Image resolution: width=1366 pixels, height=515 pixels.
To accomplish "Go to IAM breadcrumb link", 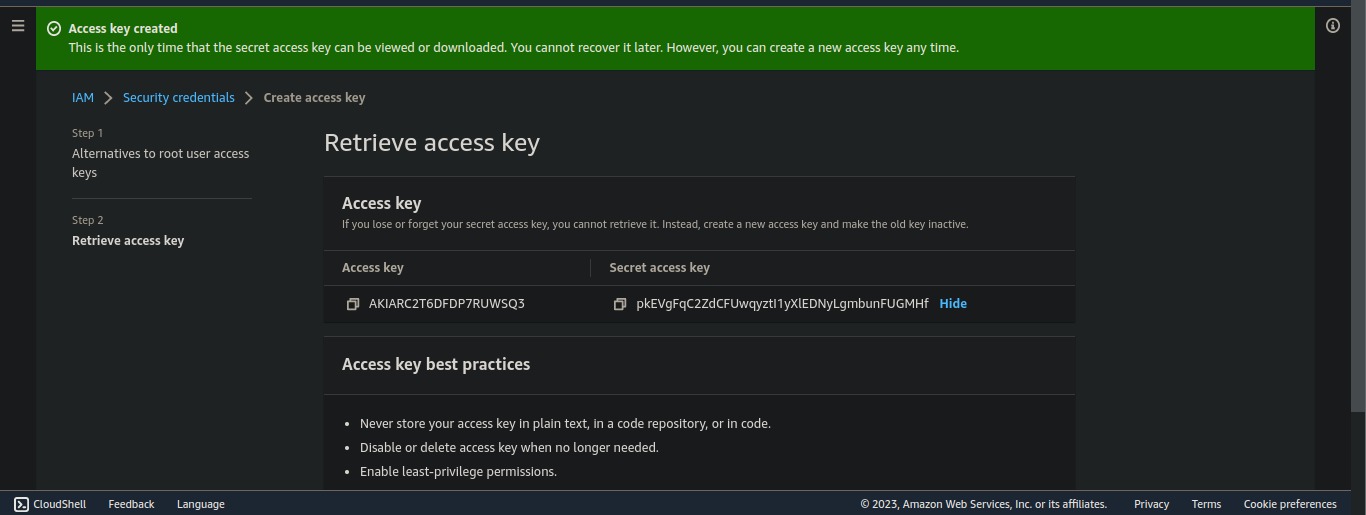I will tap(83, 98).
